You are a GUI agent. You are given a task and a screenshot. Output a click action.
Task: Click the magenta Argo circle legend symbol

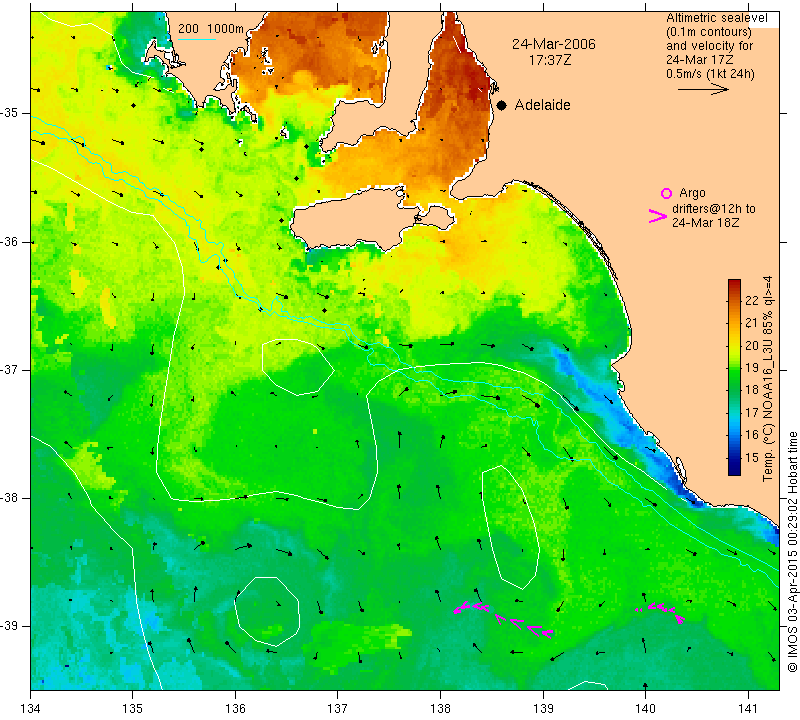click(x=666, y=193)
